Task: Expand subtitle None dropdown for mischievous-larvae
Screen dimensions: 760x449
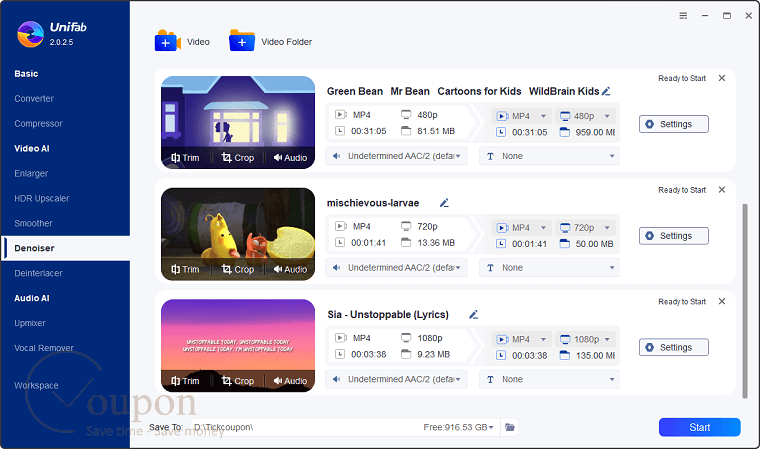Action: (550, 268)
